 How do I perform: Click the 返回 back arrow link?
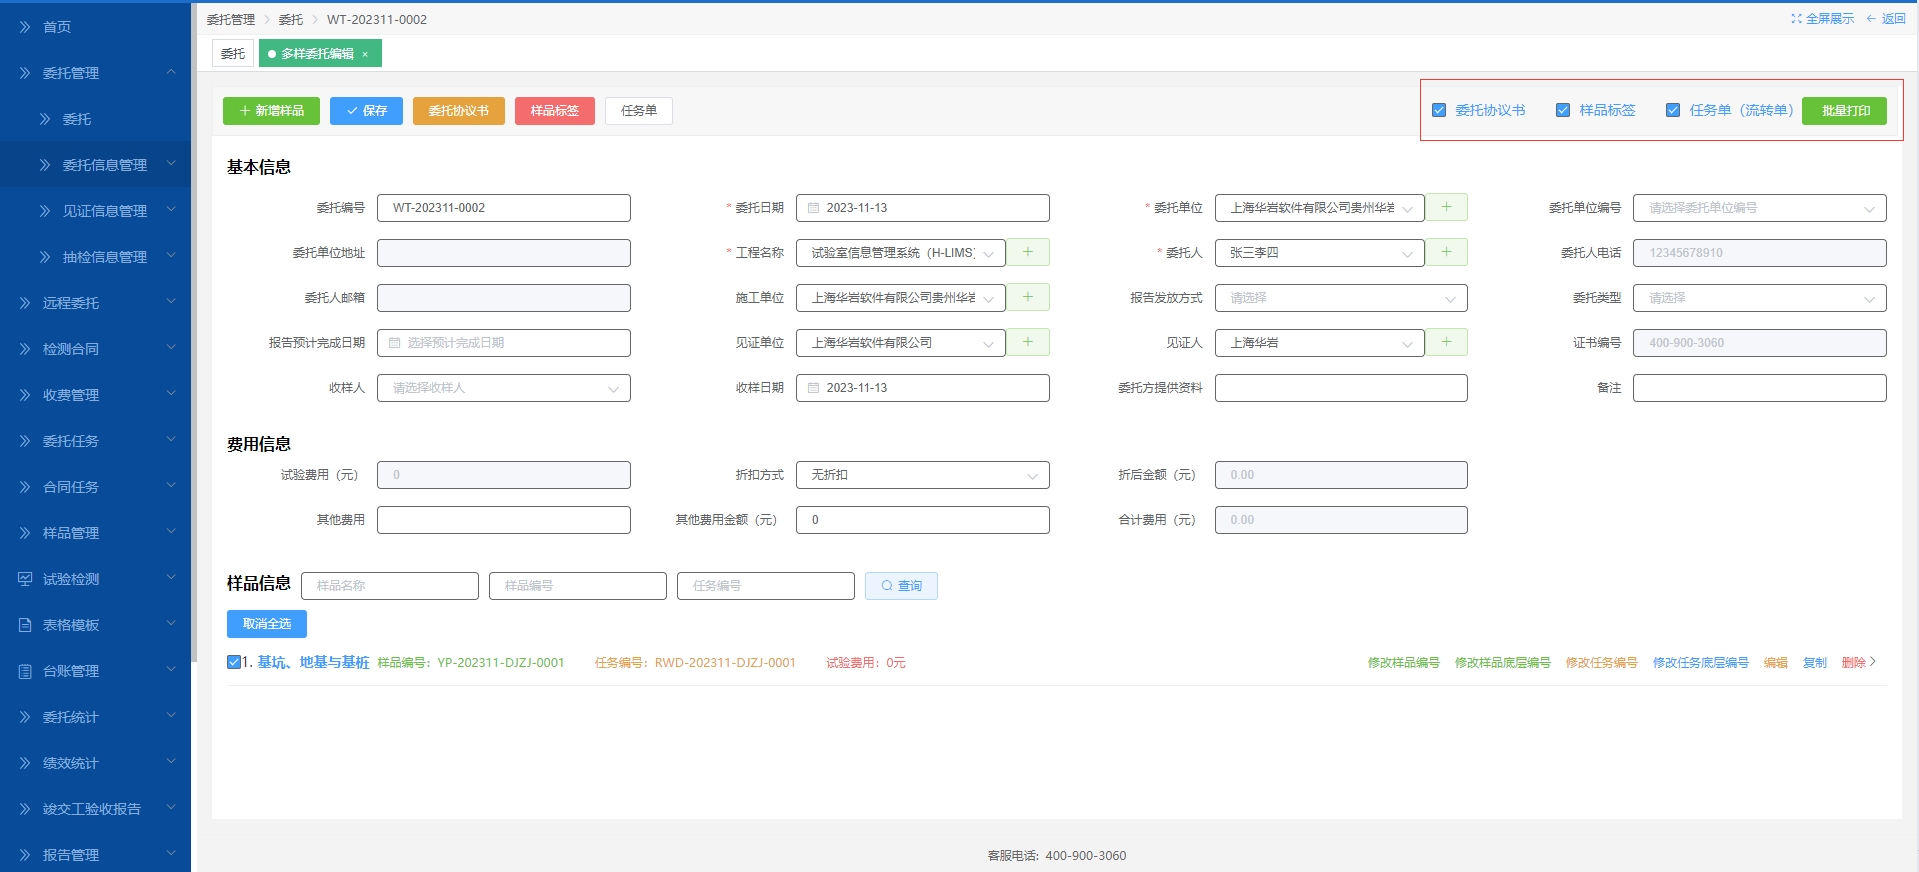click(1886, 19)
